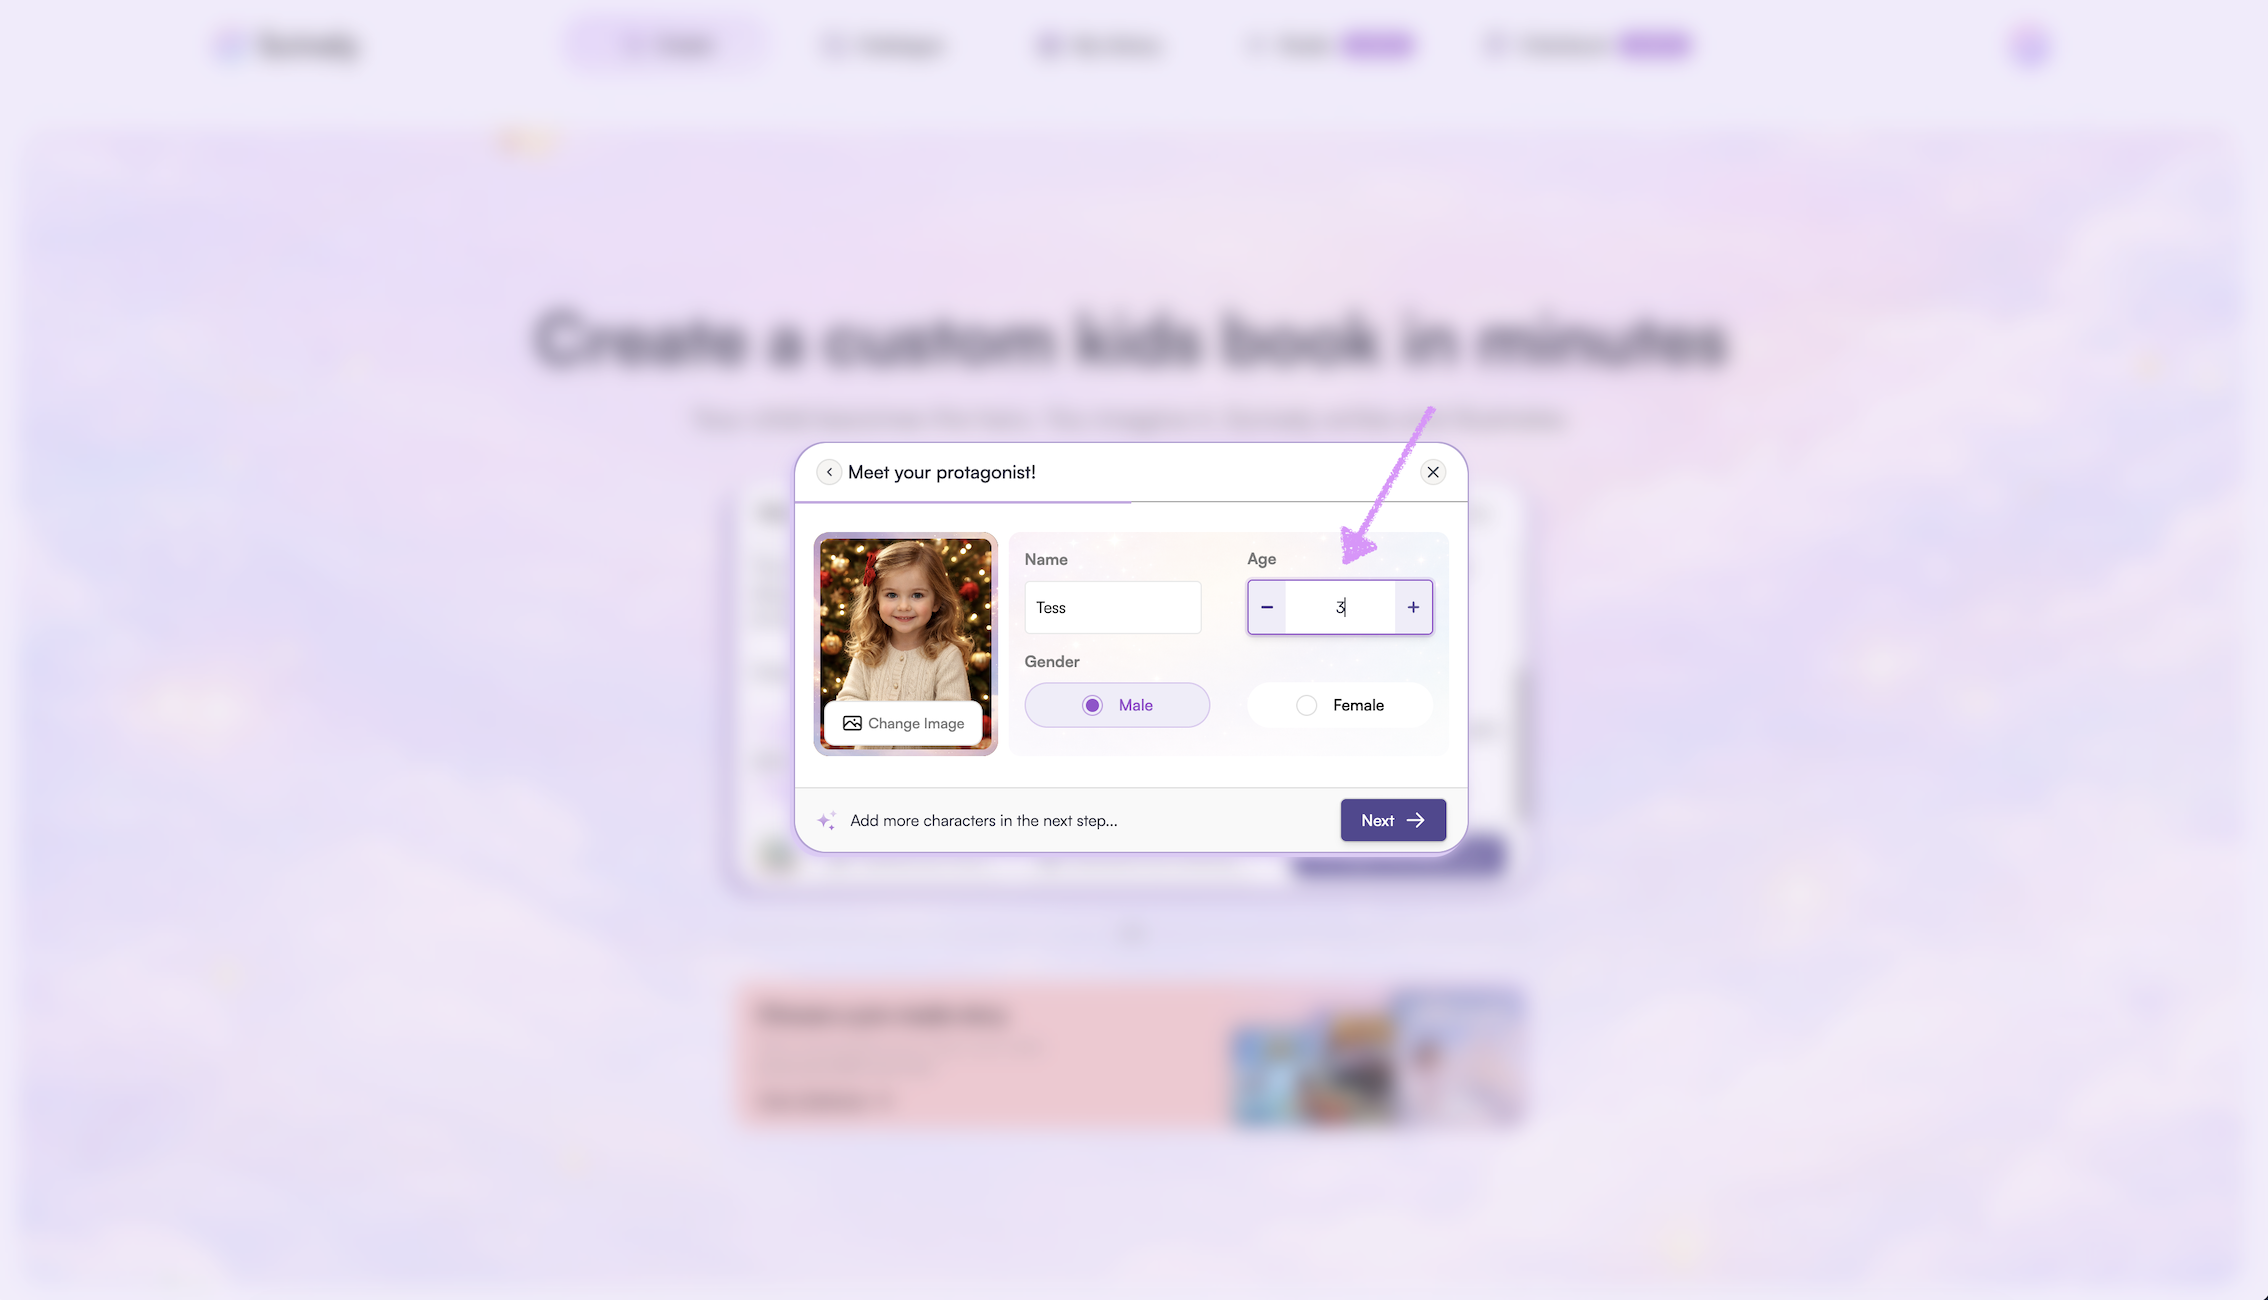Click the blurred site logo at top left

(288, 45)
